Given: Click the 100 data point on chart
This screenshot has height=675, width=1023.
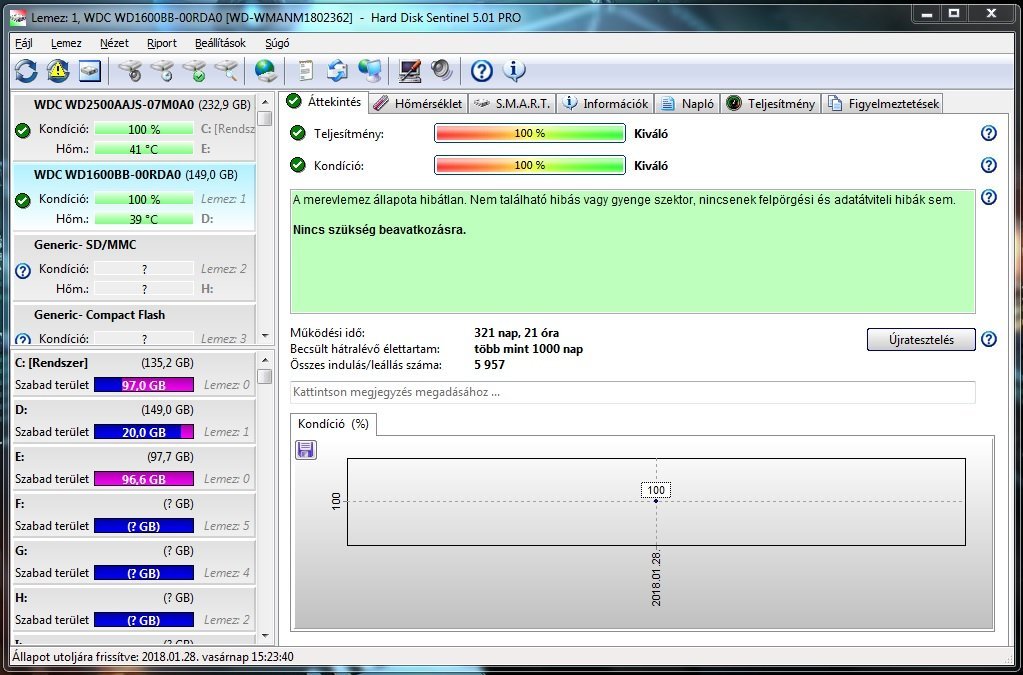Looking at the screenshot, I should [656, 501].
